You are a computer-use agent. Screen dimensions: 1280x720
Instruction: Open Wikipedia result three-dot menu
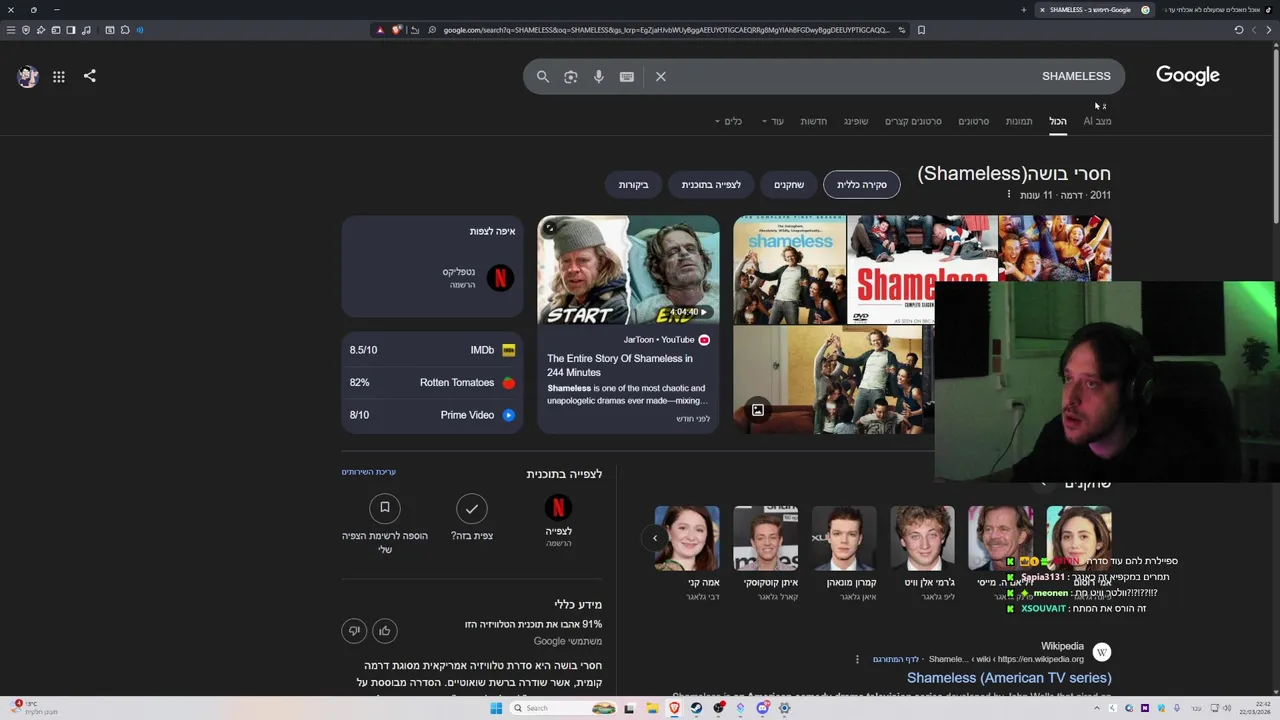(857, 659)
